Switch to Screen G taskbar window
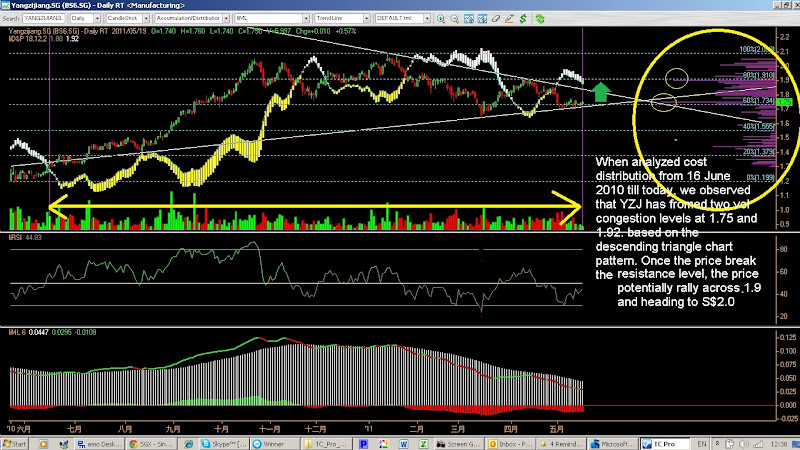Image resolution: width=800 pixels, height=450 pixels. 458,444
